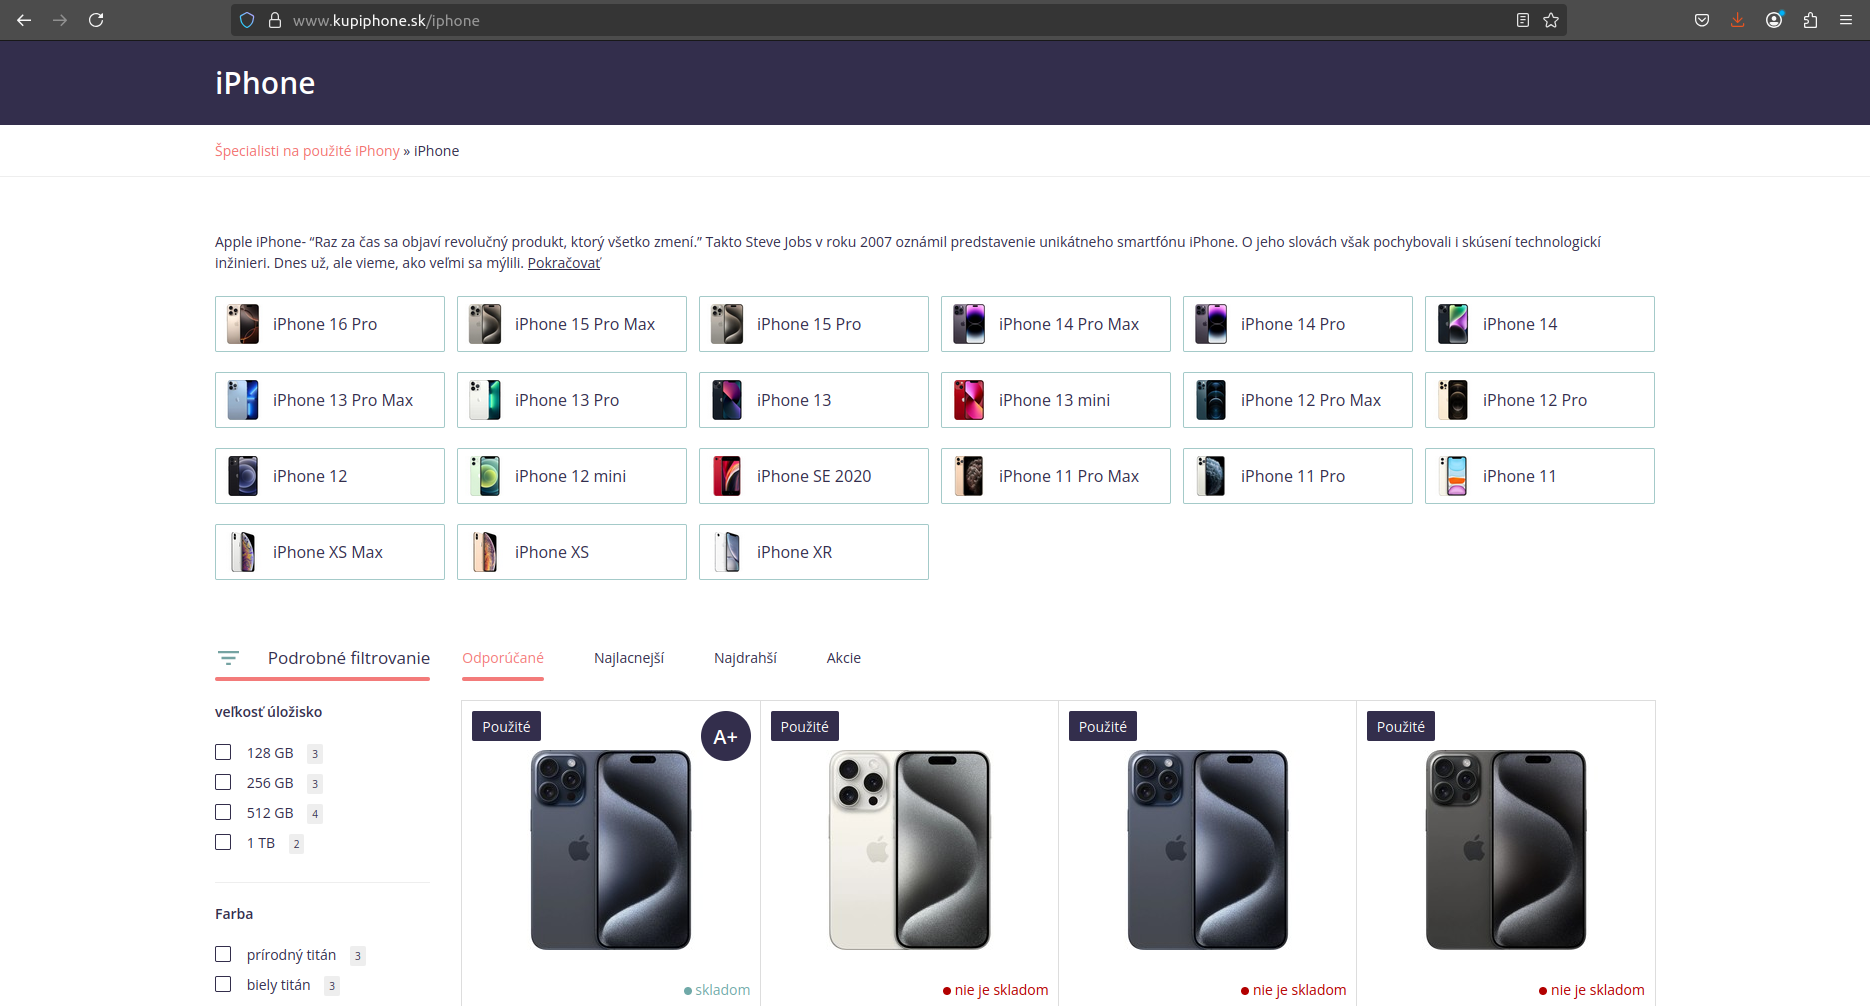Open the downloads panel icon
1870x1006 pixels.
point(1738,20)
